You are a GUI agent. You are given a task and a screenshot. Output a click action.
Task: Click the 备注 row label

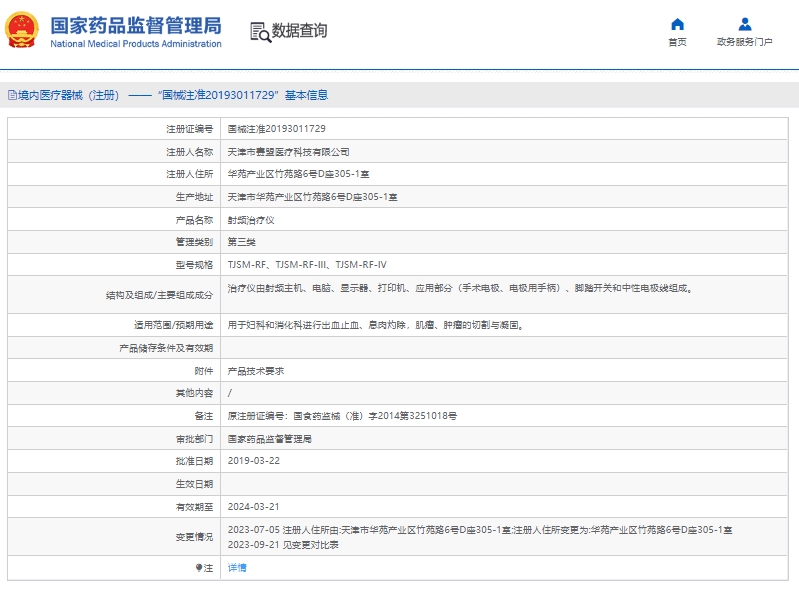click(x=204, y=416)
